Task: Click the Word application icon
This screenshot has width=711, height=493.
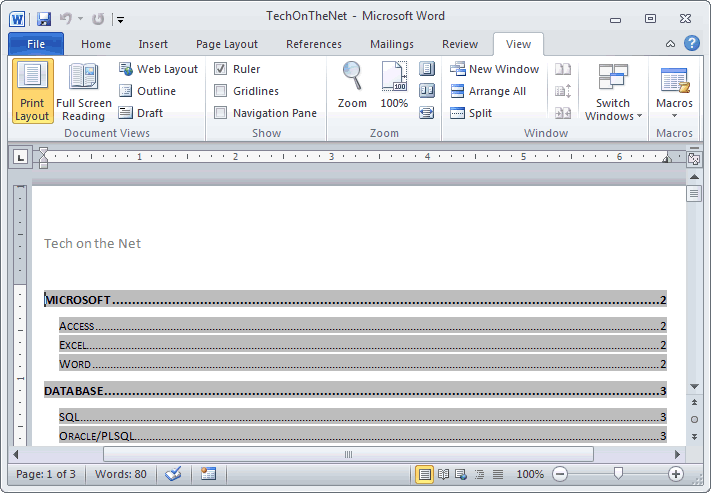Action: [x=17, y=19]
